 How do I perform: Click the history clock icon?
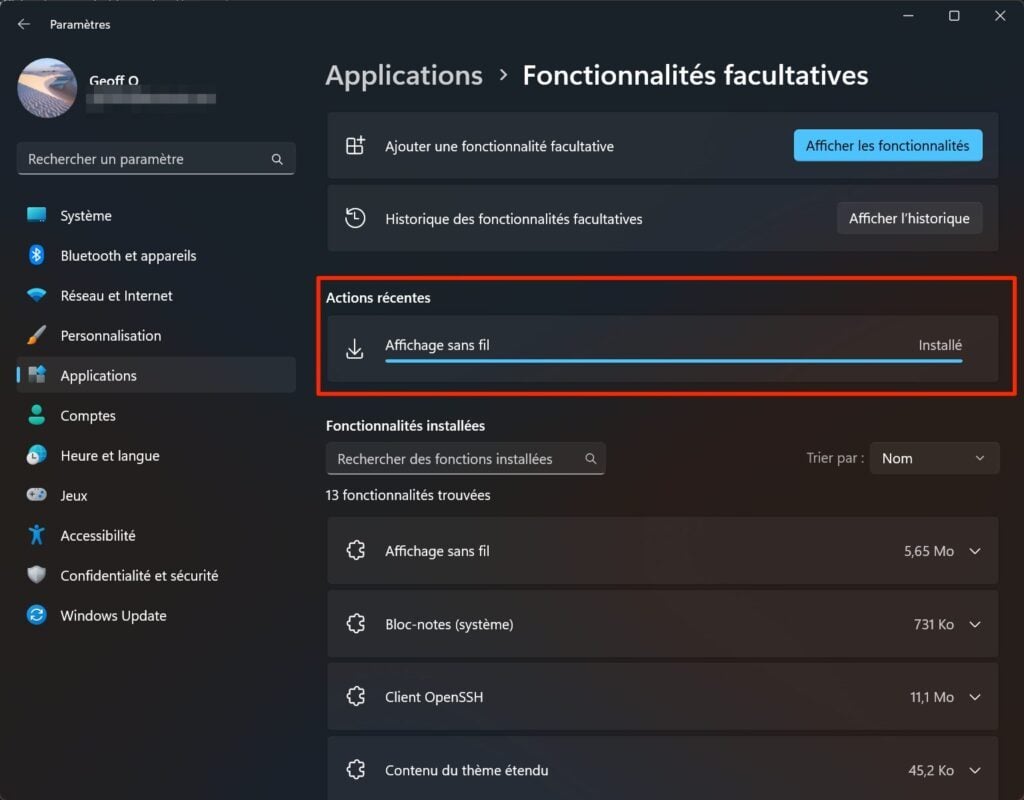355,218
